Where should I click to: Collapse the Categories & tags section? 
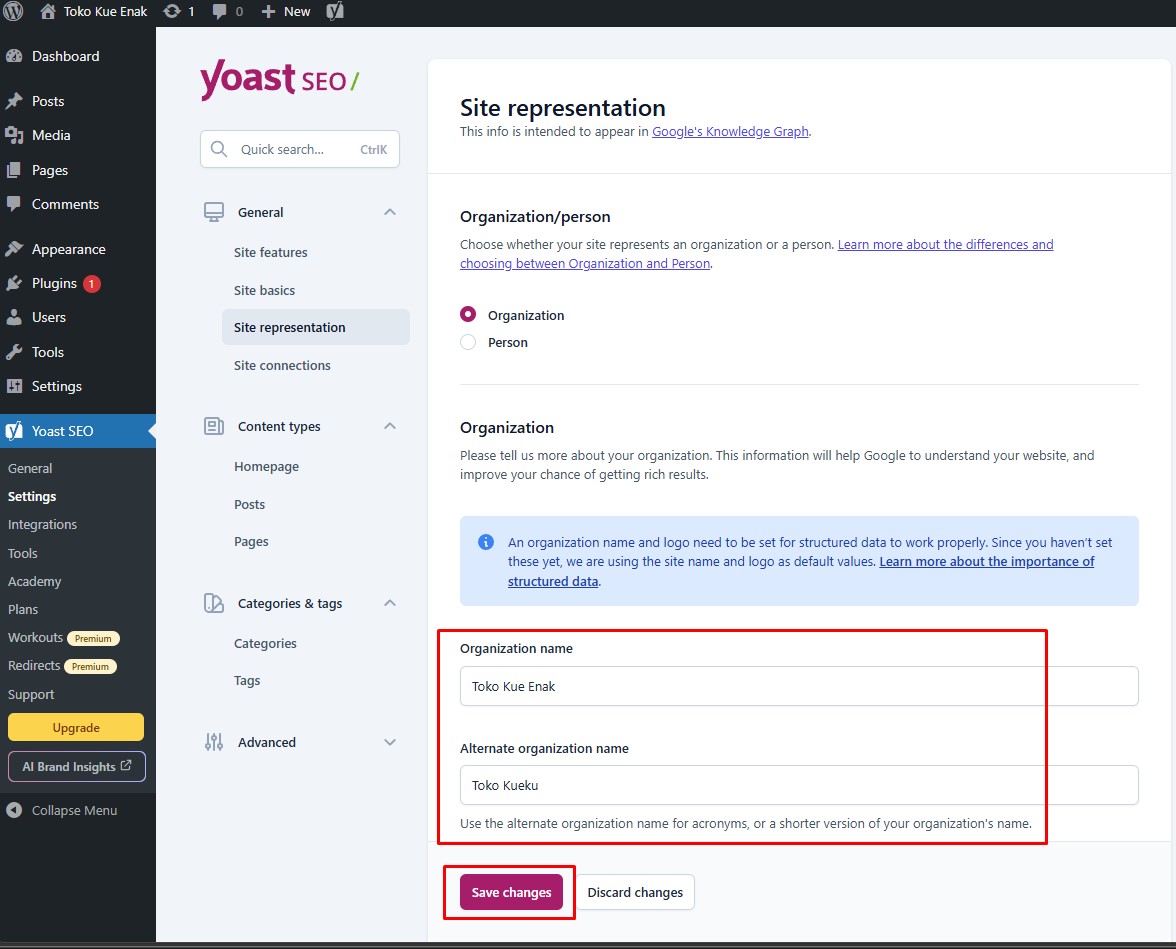[390, 603]
